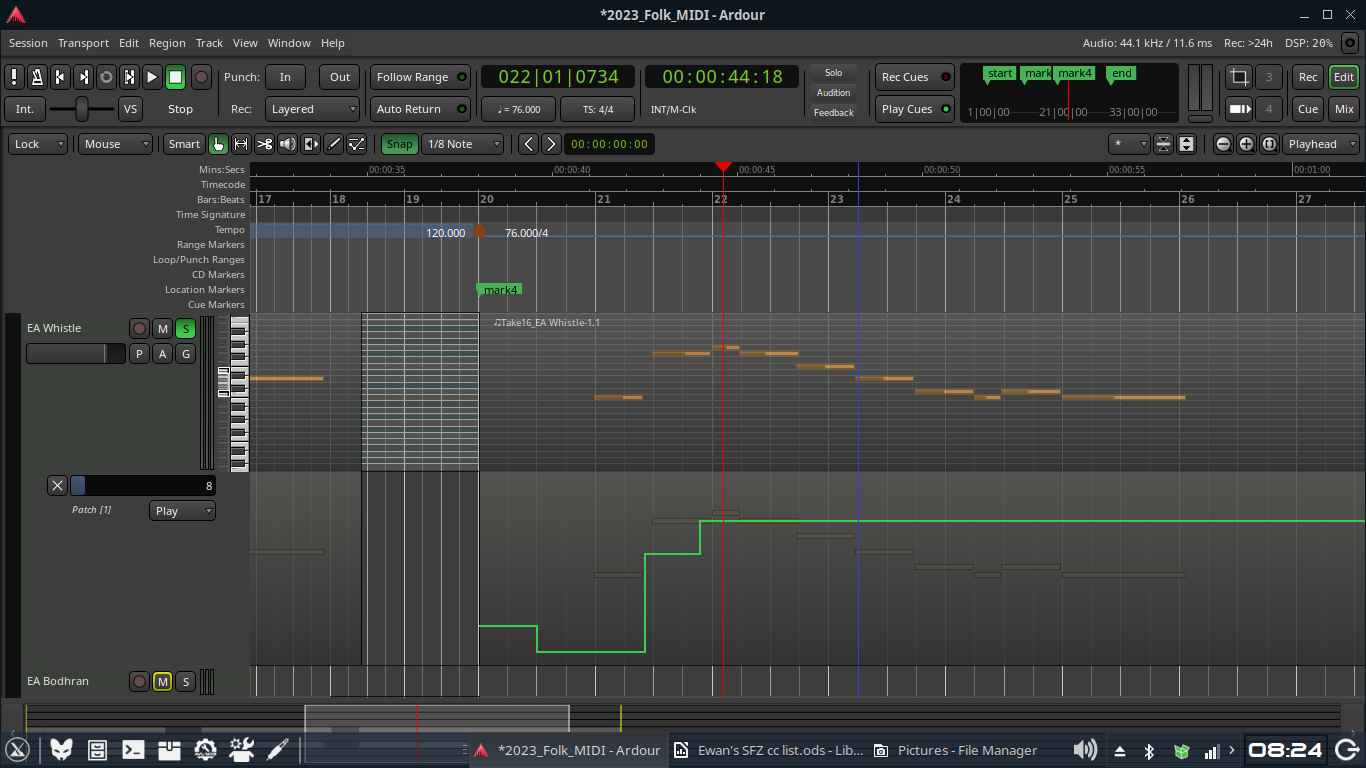Open the Region menu
The image size is (1366, 768).
click(x=167, y=43)
